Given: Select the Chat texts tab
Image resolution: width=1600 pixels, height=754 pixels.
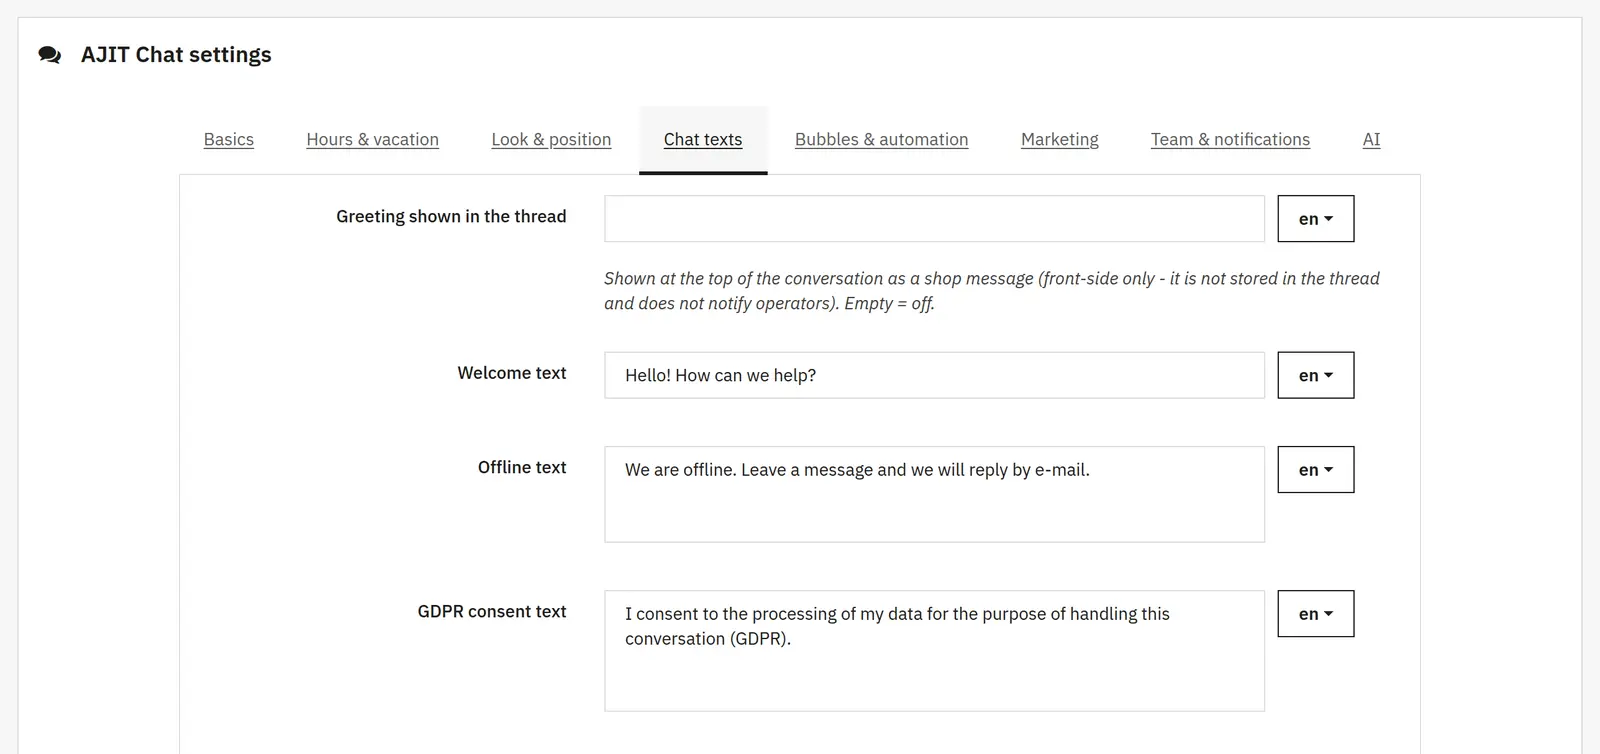Looking at the screenshot, I should [x=703, y=139].
